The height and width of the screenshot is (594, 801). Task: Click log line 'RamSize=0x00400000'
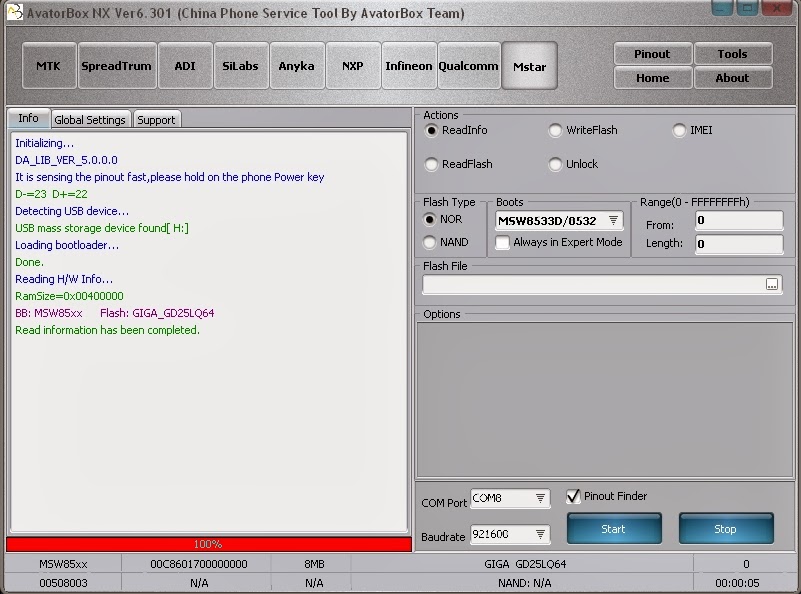[x=69, y=296]
